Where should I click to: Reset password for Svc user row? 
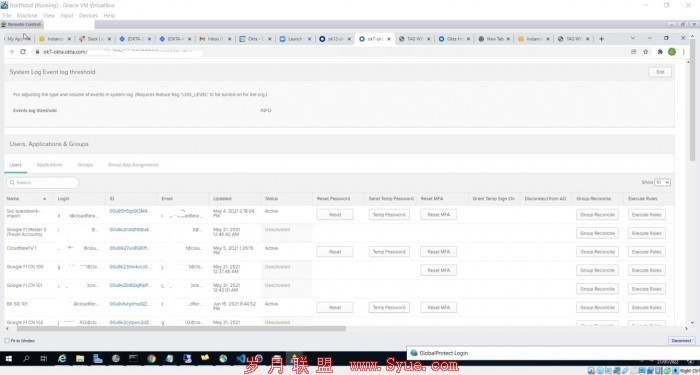335,215
